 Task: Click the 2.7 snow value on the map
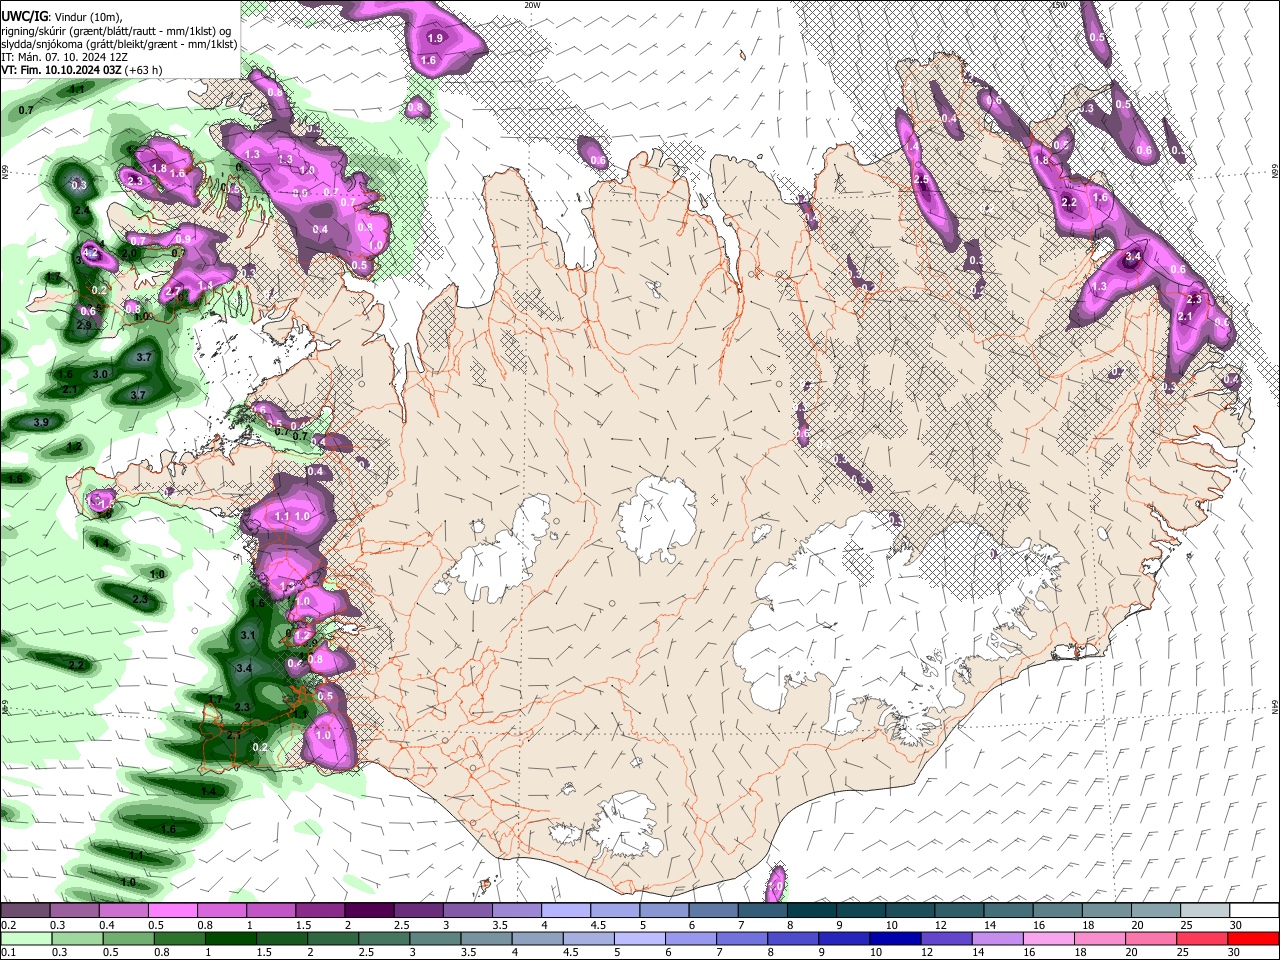[174, 292]
